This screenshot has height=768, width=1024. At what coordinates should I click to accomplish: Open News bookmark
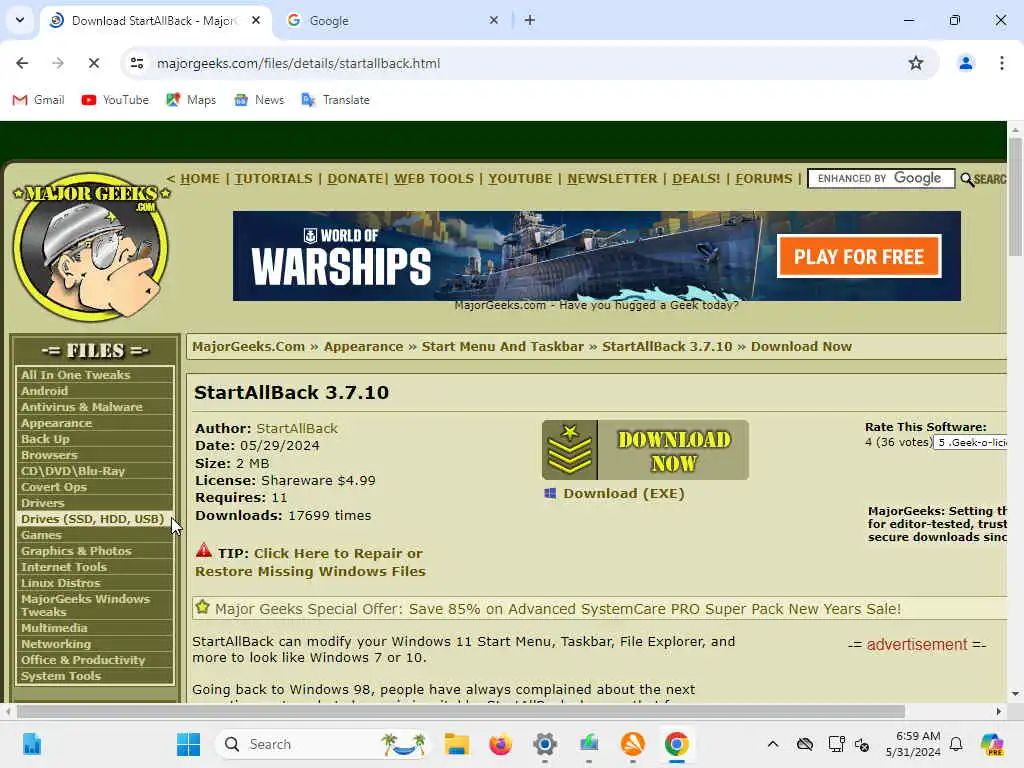coord(259,100)
